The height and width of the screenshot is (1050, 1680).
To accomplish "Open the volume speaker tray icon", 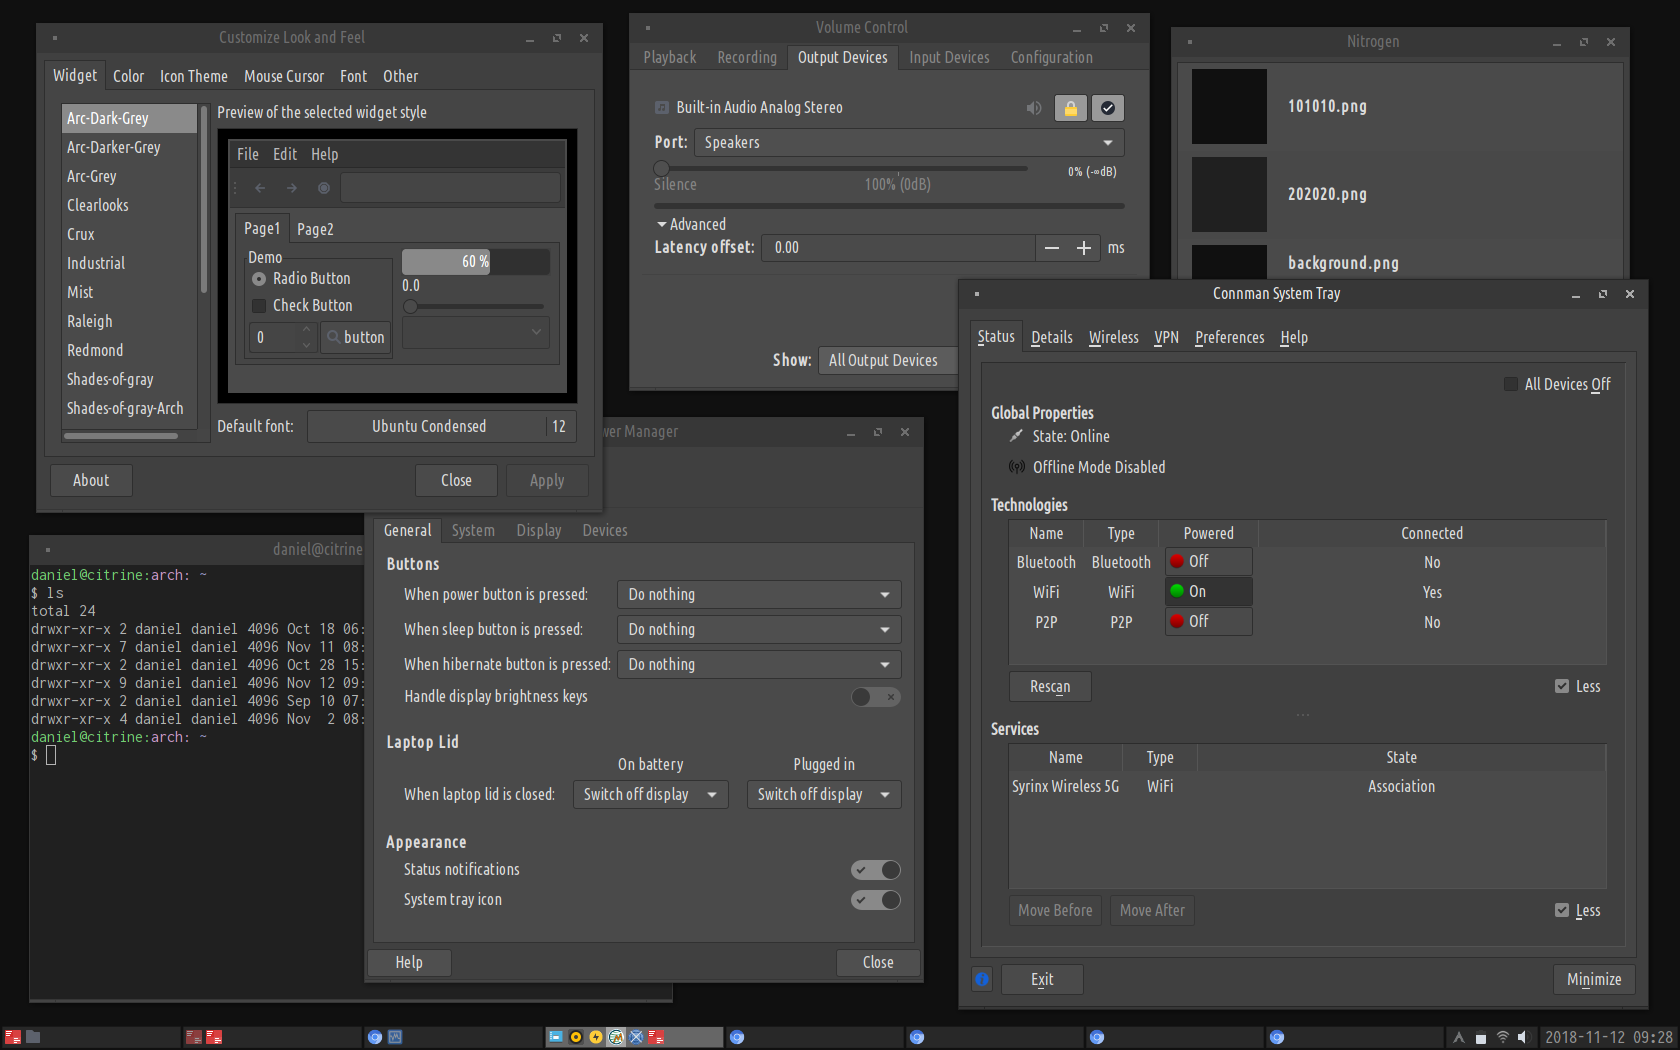I will click(x=1522, y=1037).
